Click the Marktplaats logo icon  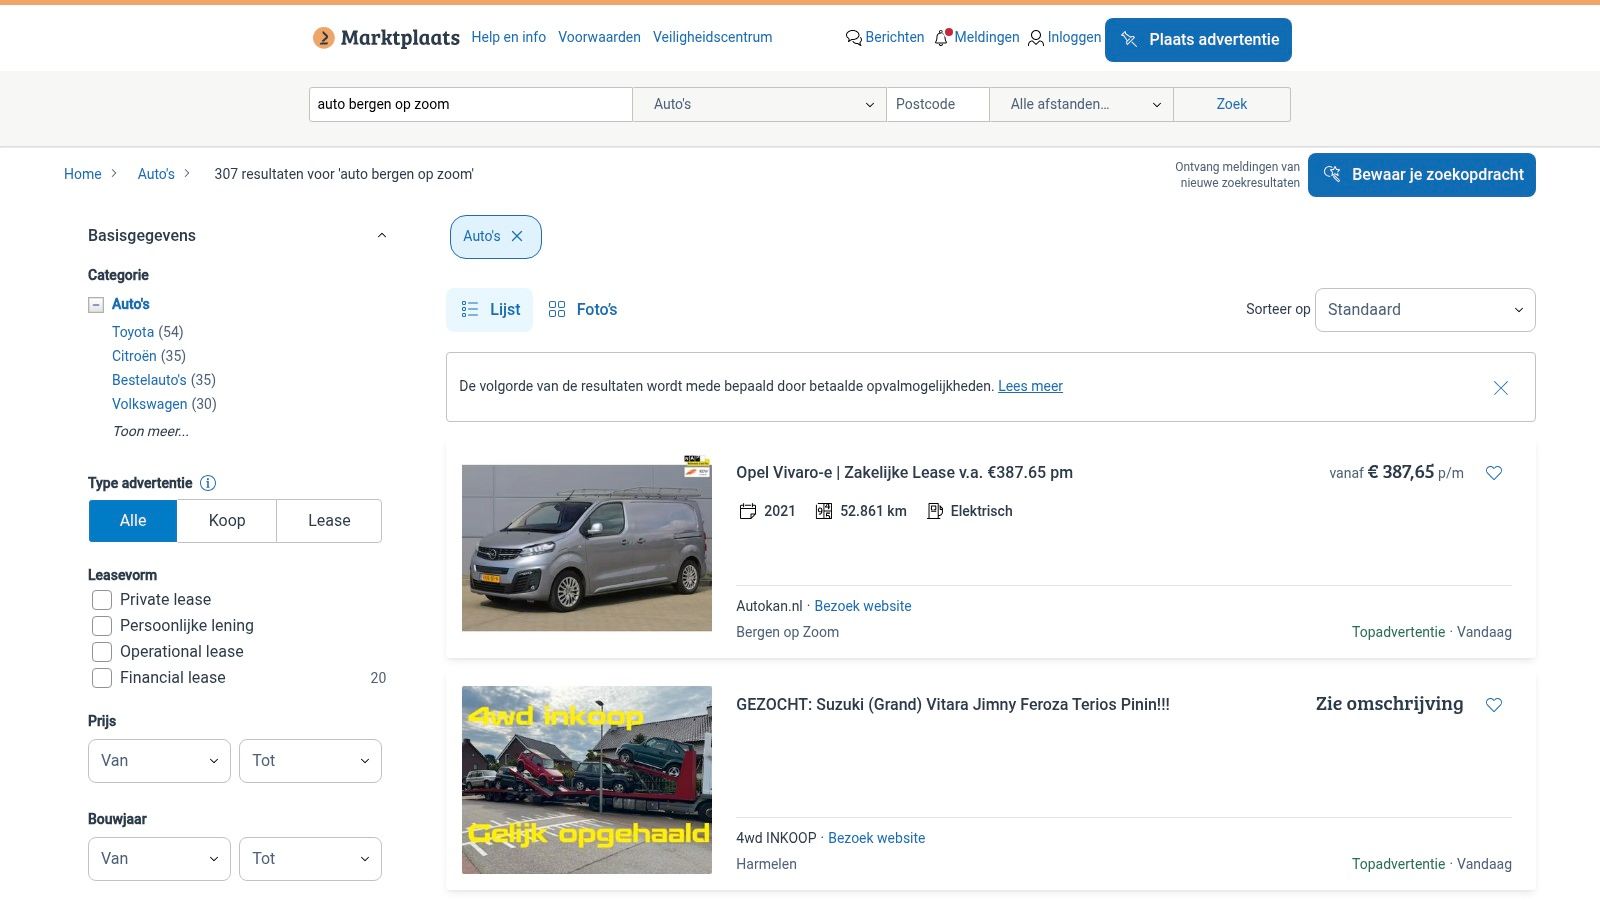[323, 38]
